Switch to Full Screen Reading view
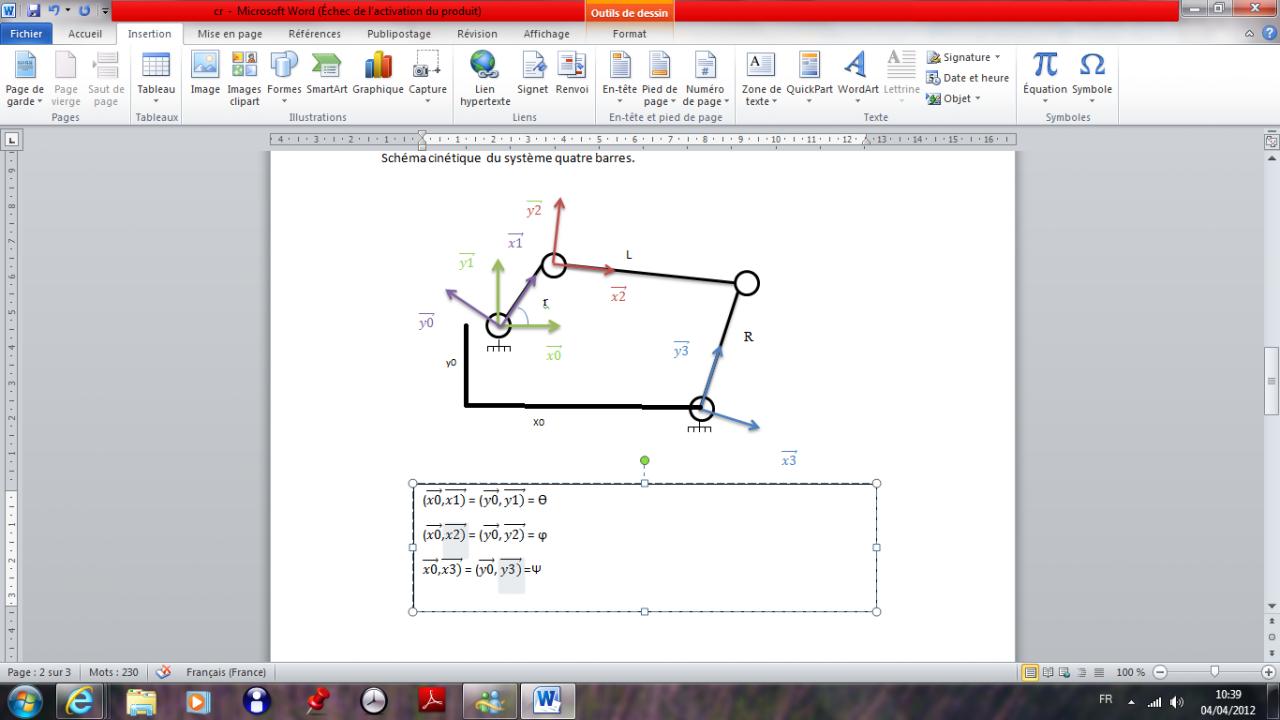 point(1048,672)
